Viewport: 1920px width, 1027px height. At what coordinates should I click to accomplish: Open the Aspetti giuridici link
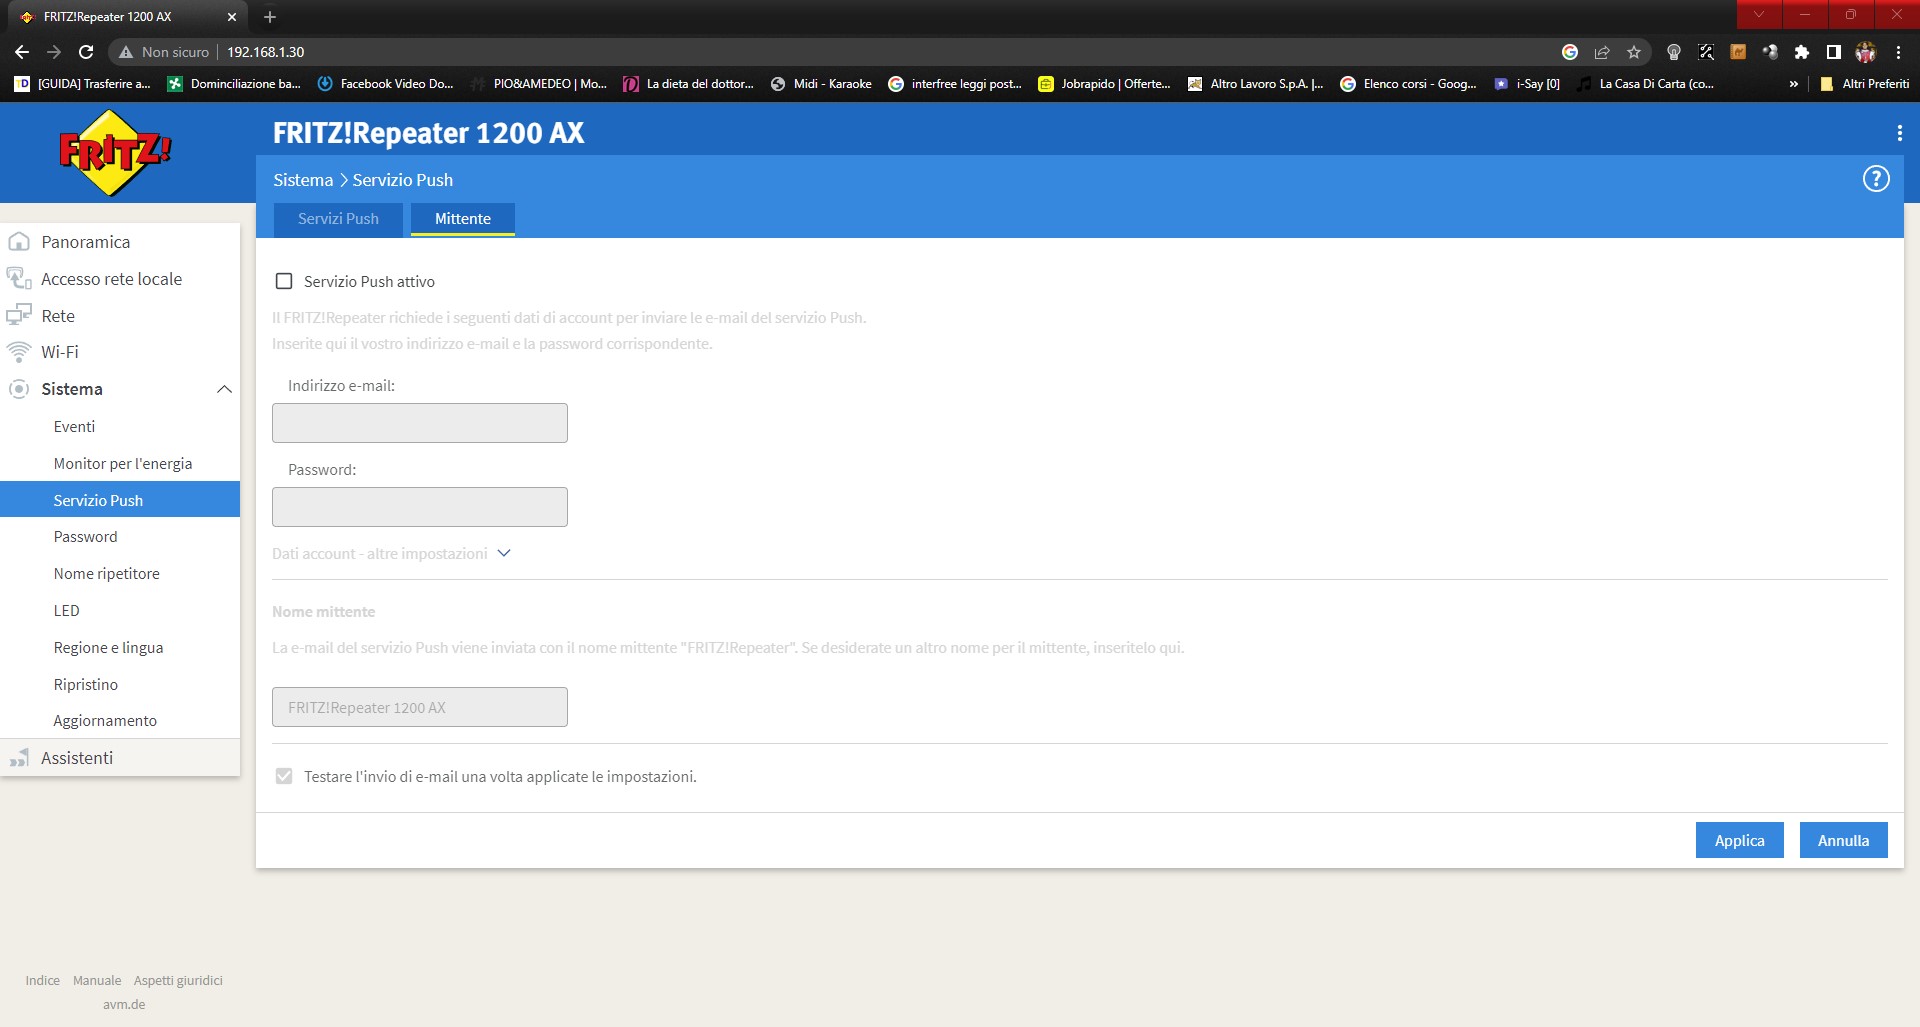tap(178, 980)
